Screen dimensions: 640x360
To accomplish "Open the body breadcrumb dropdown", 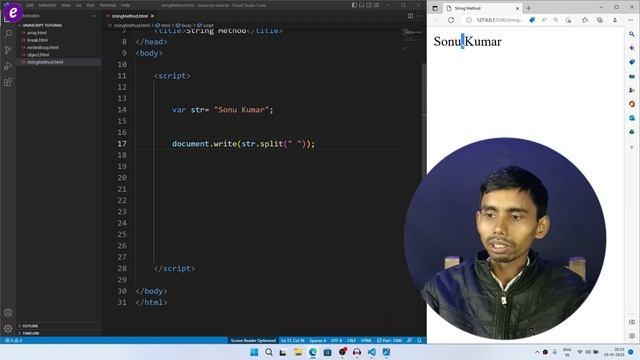I will (184, 25).
